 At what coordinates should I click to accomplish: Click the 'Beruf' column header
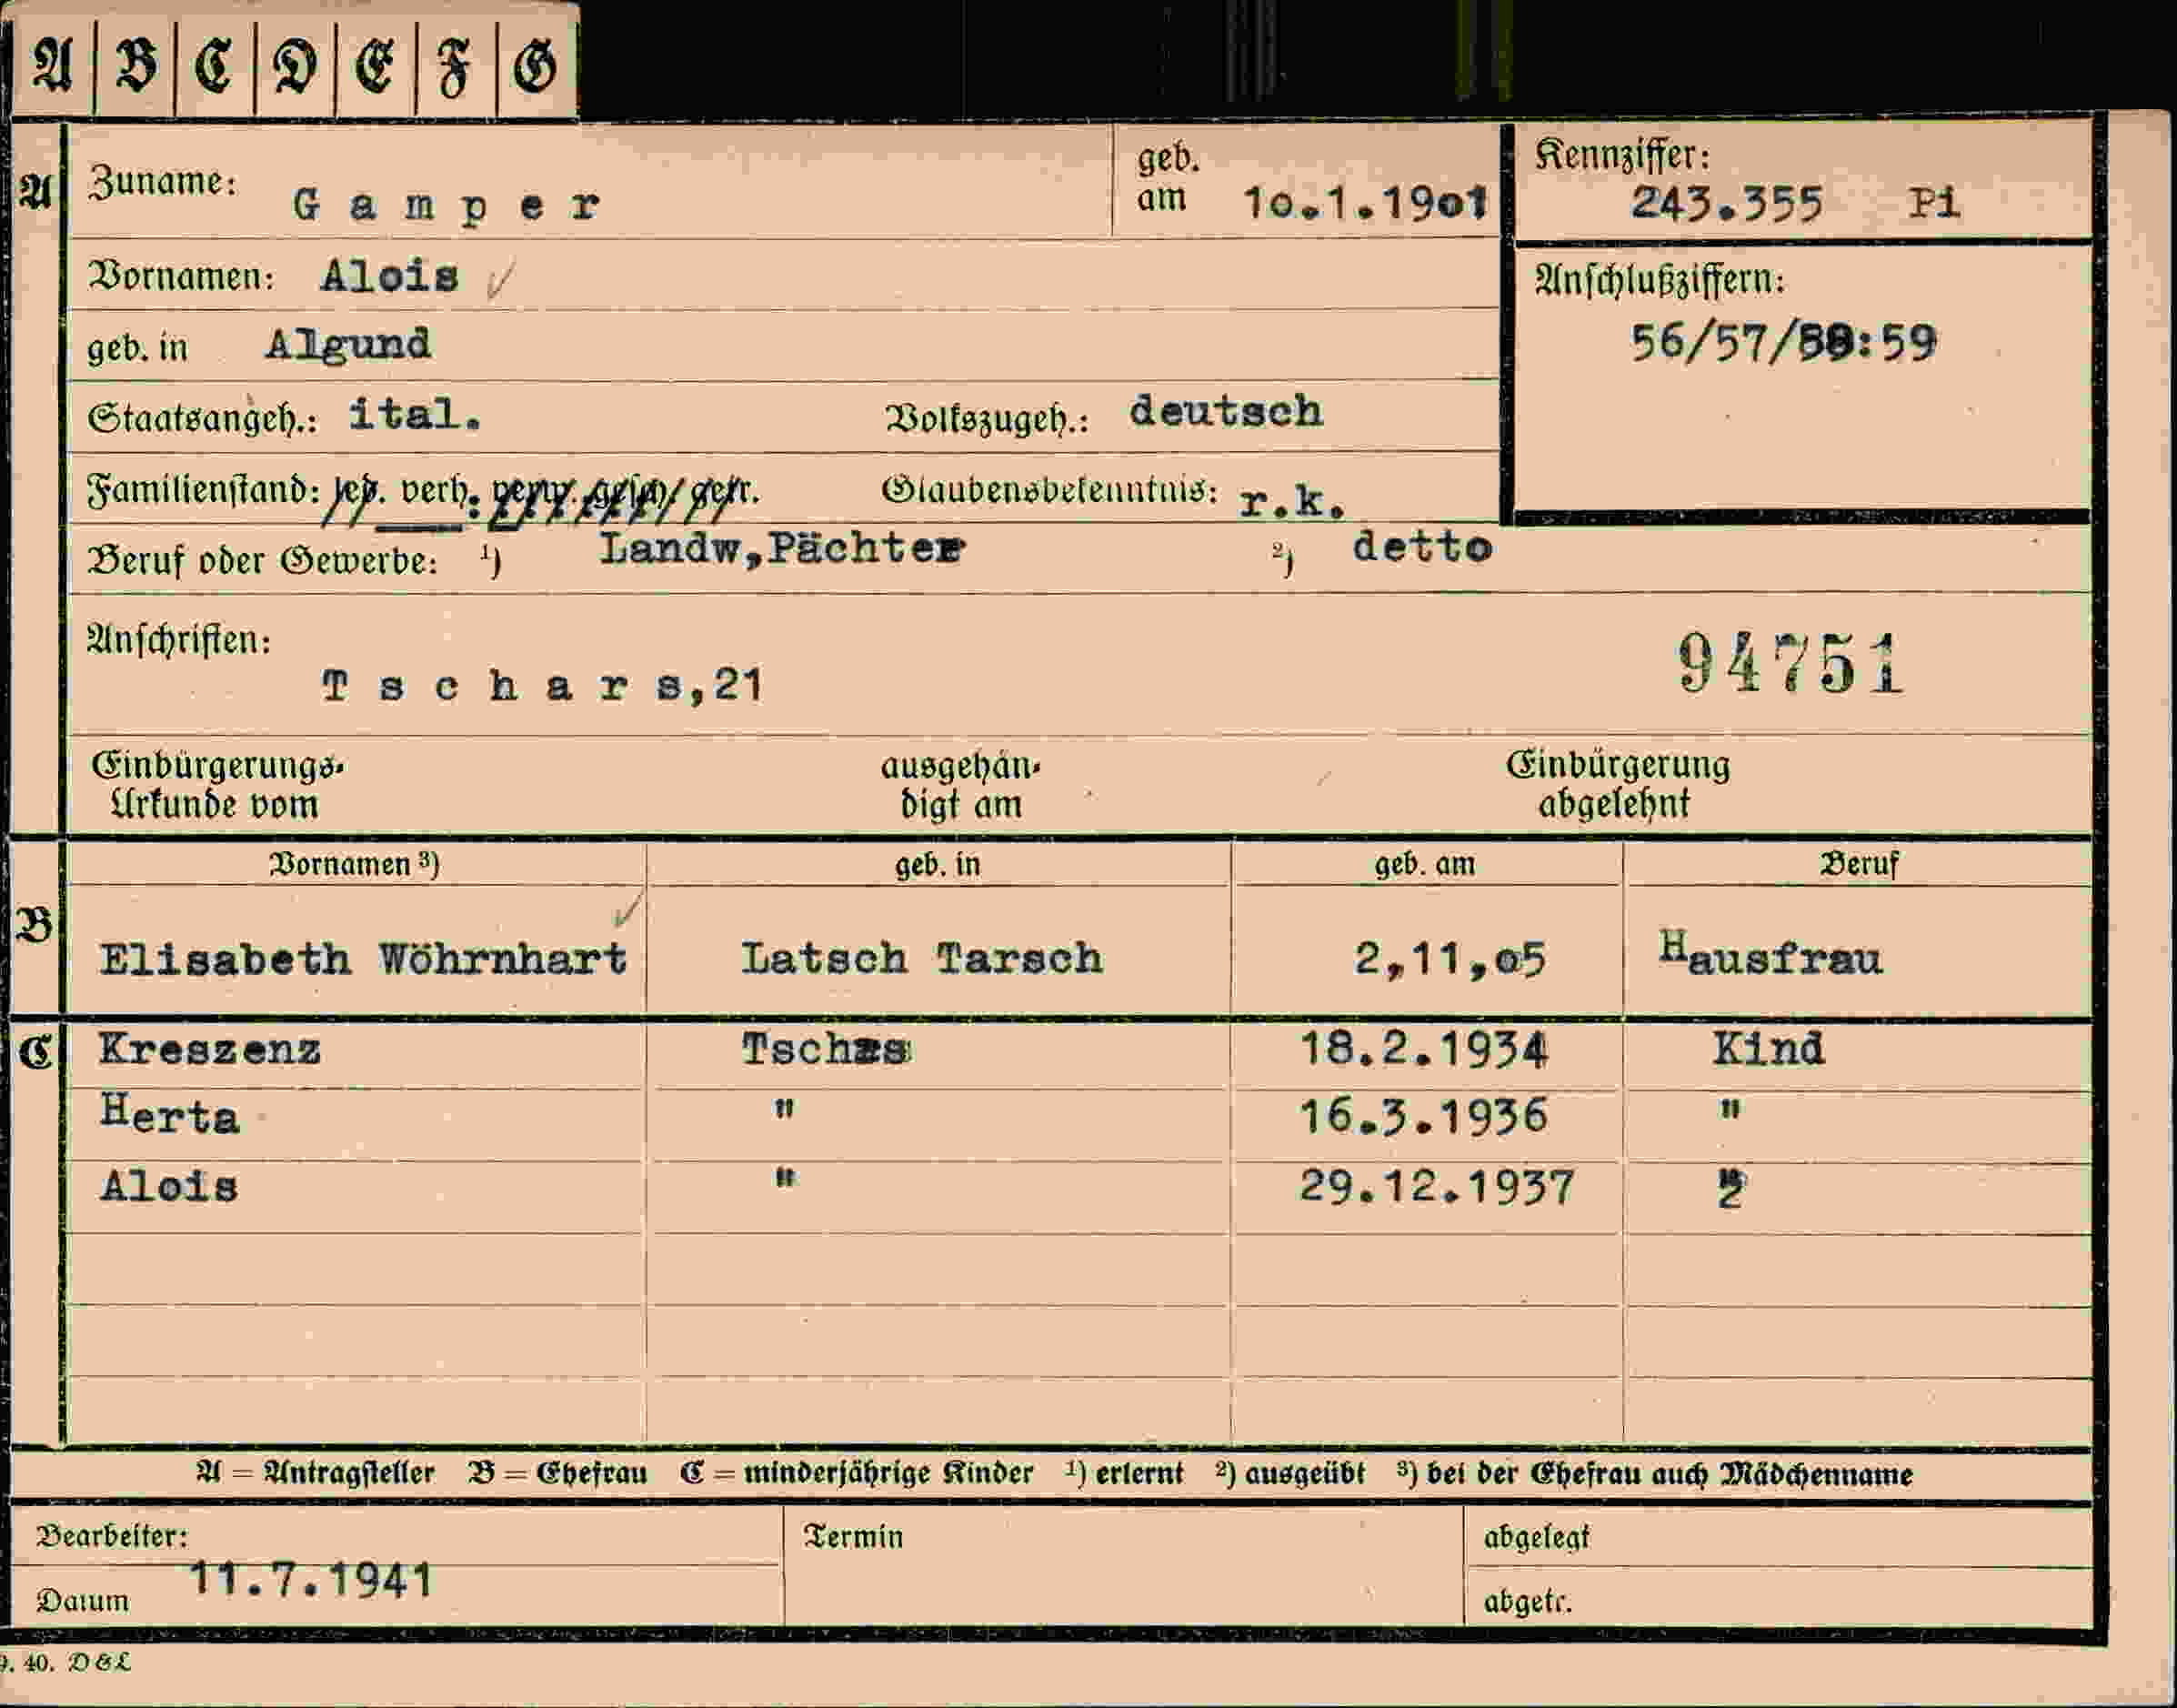(1858, 864)
